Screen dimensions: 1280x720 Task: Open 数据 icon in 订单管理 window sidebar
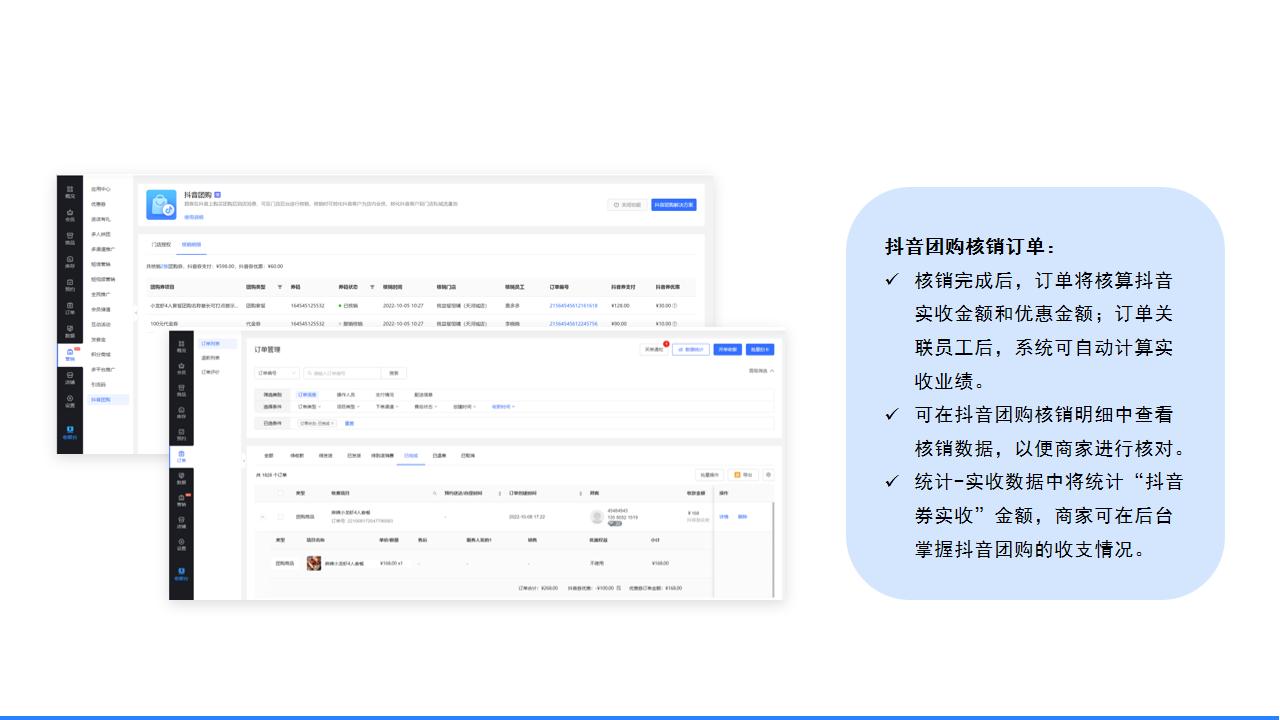pyautogui.click(x=181, y=479)
